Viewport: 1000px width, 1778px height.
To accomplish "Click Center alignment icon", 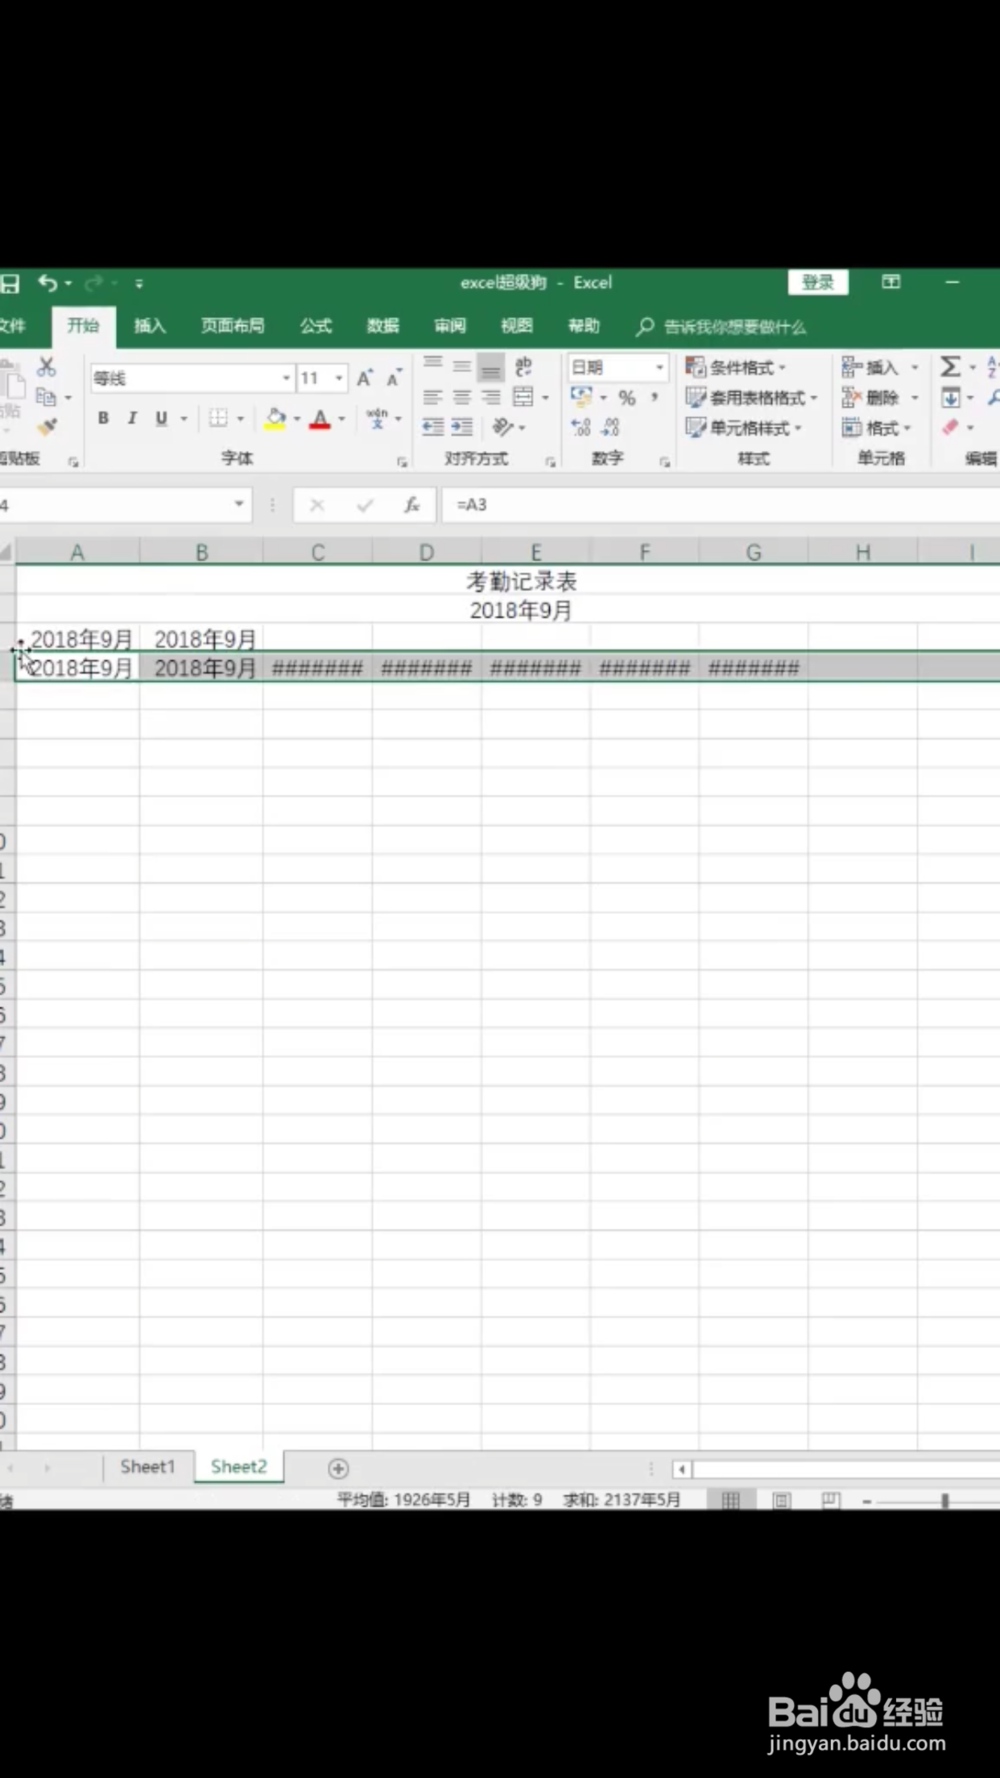I will (x=461, y=398).
